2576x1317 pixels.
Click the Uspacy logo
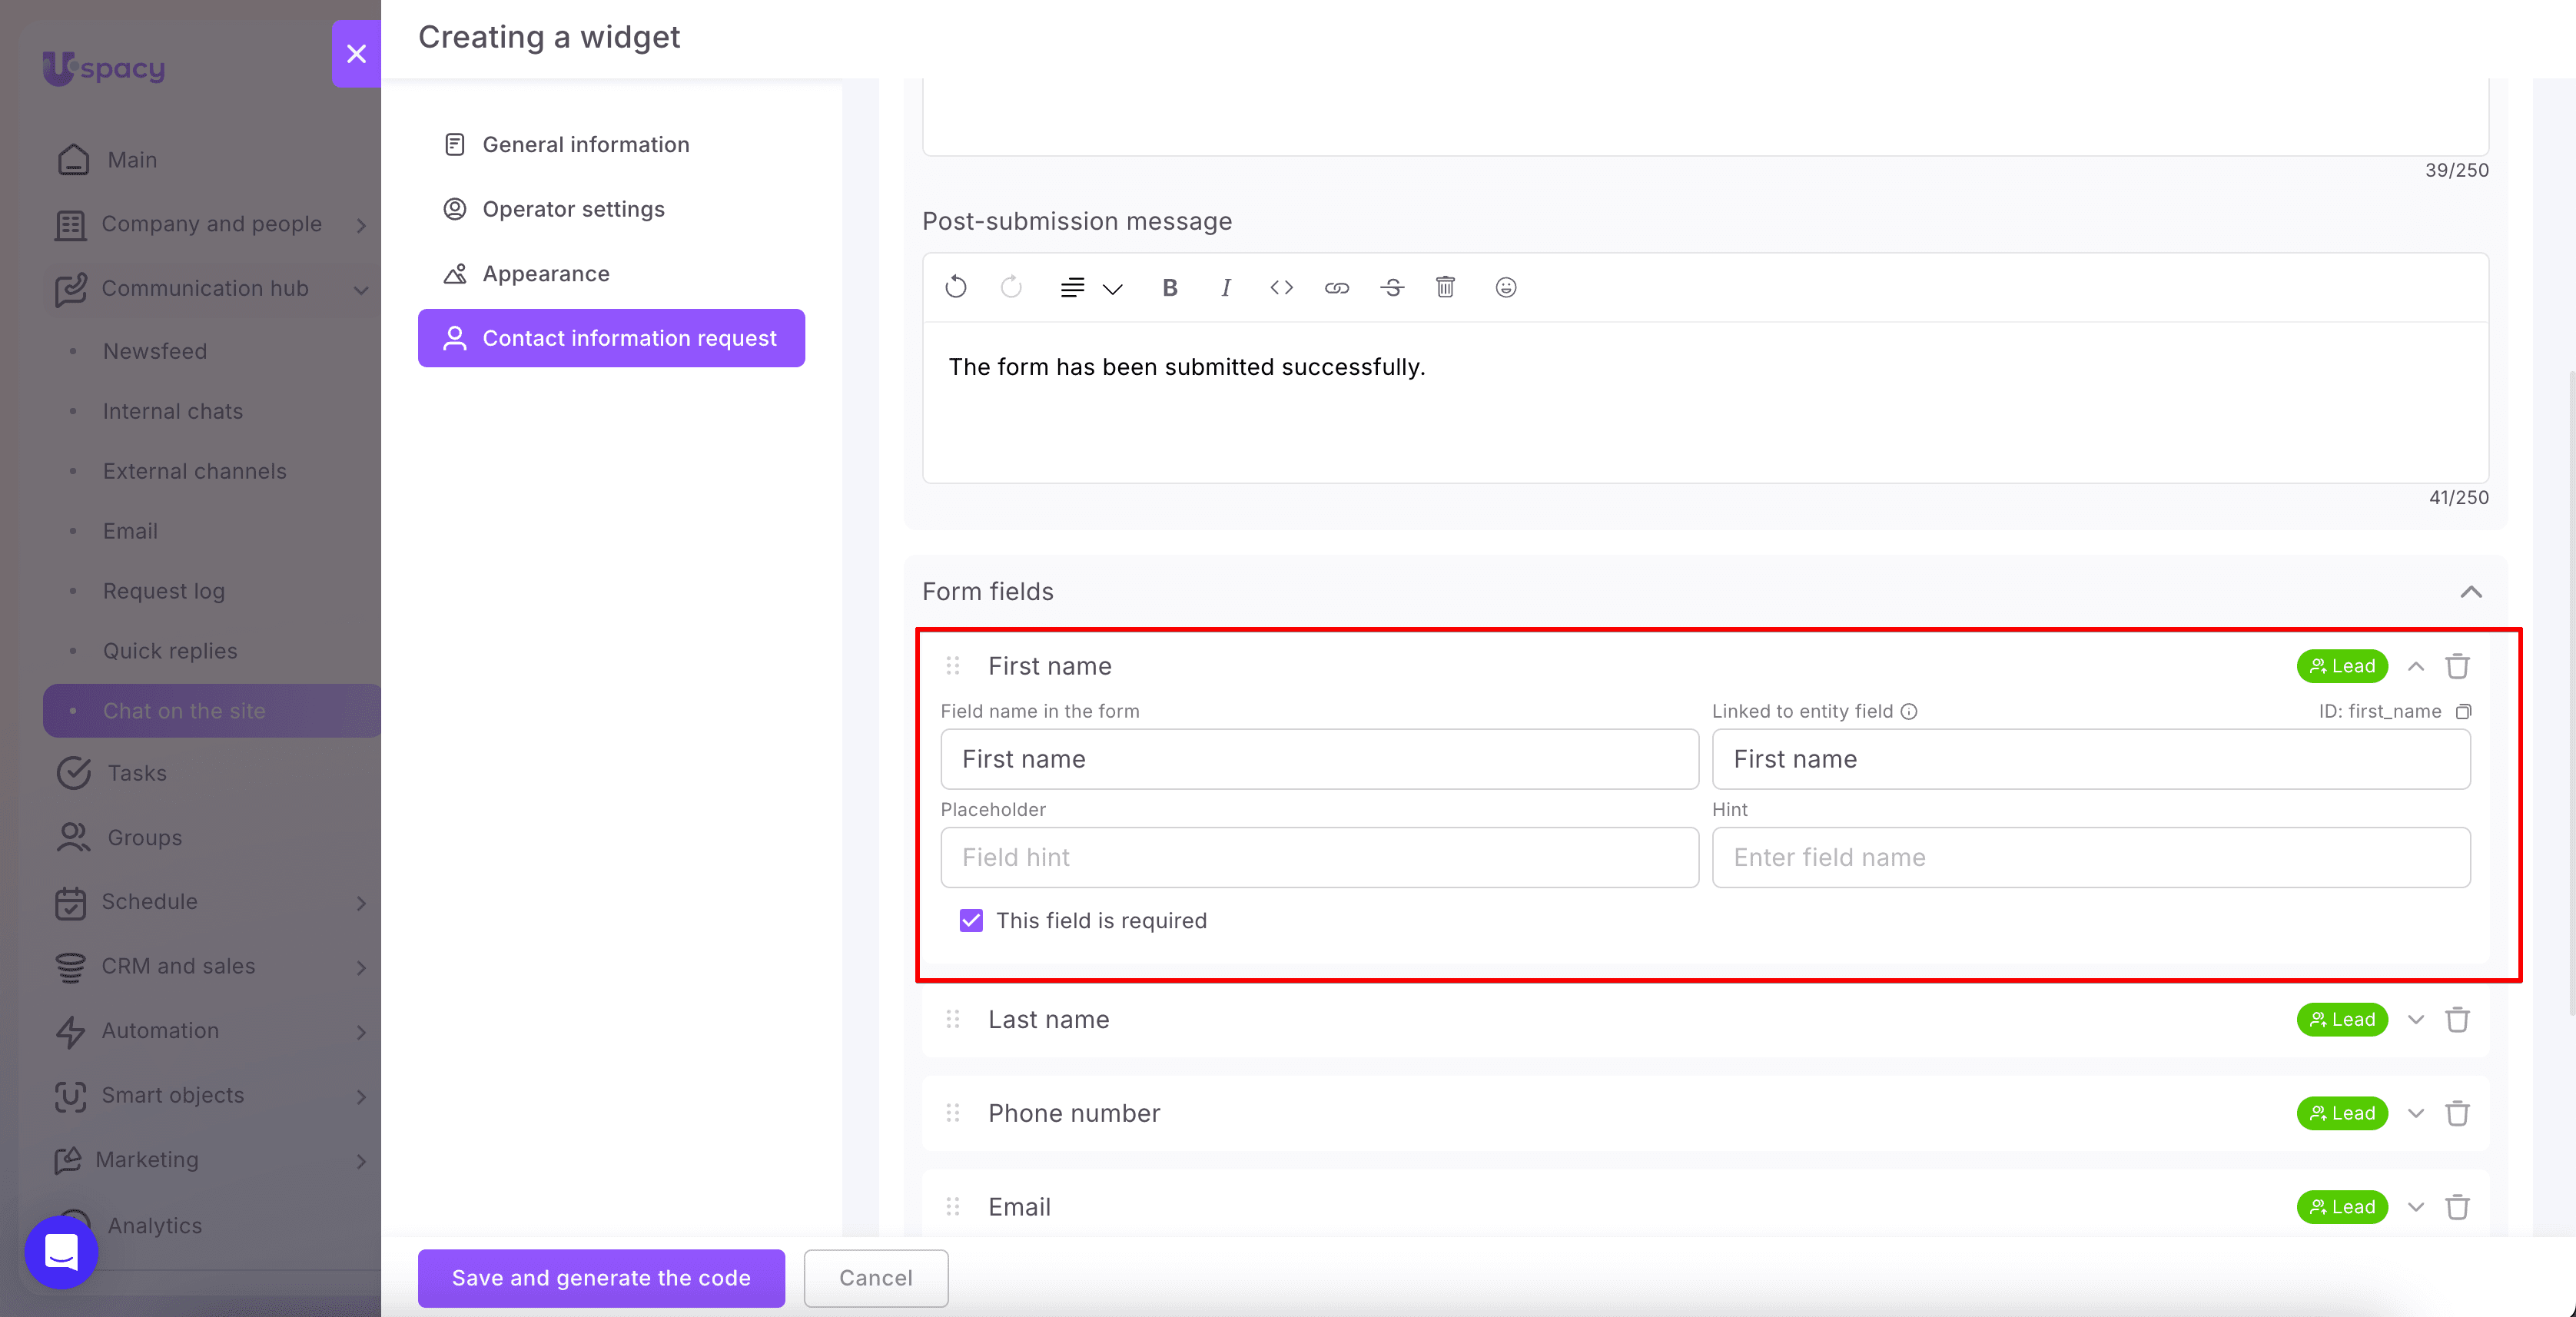click(104, 68)
